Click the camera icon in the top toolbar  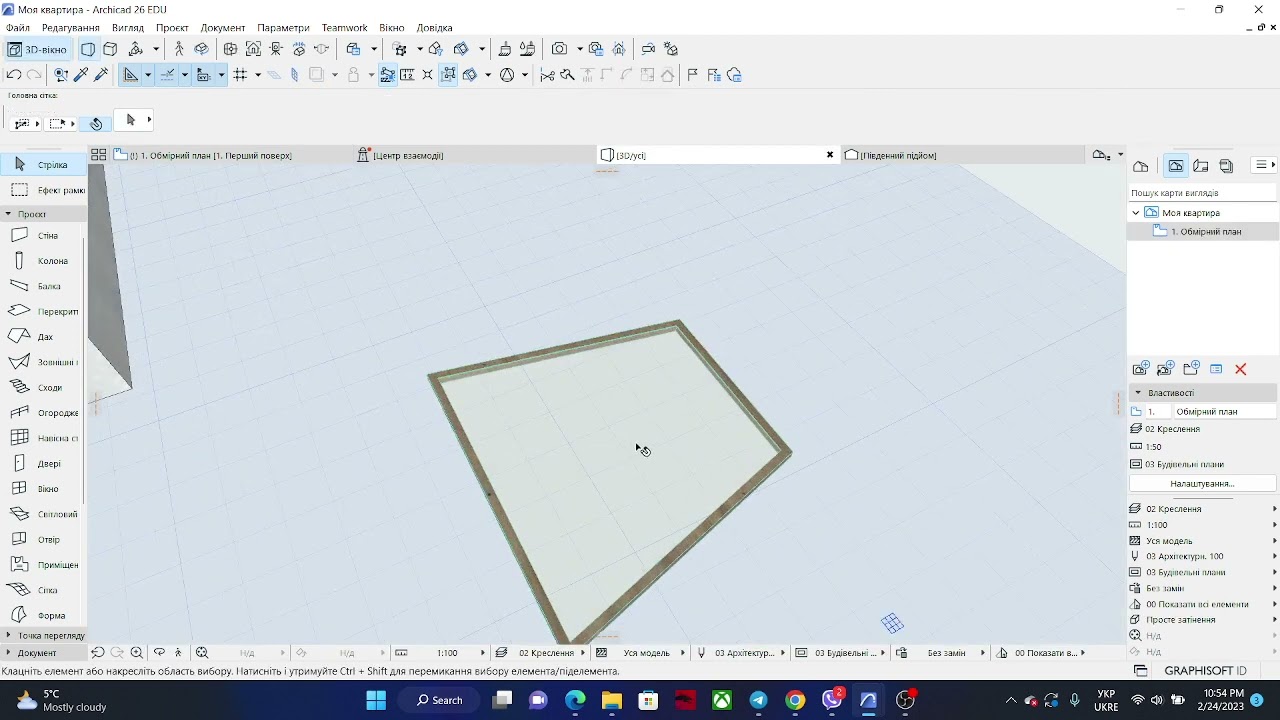tap(560, 49)
